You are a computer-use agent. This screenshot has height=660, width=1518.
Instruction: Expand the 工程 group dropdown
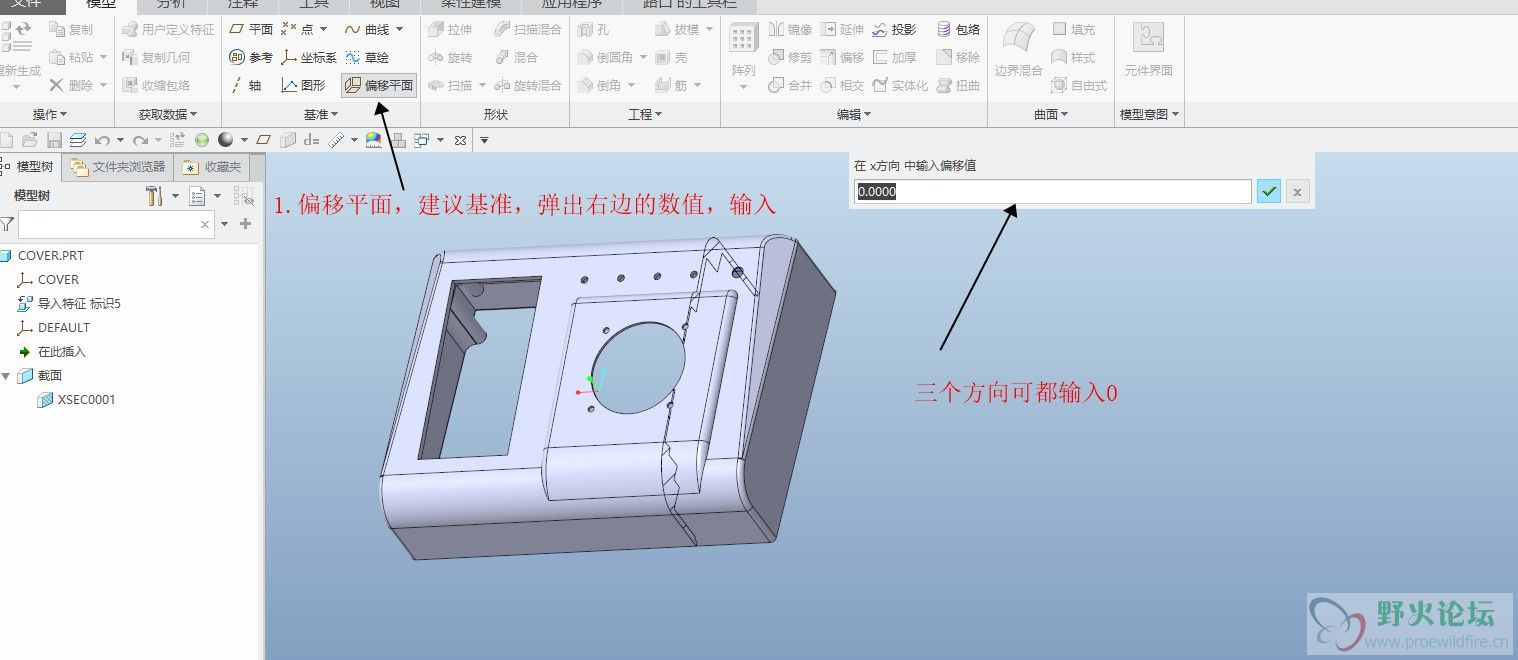645,115
